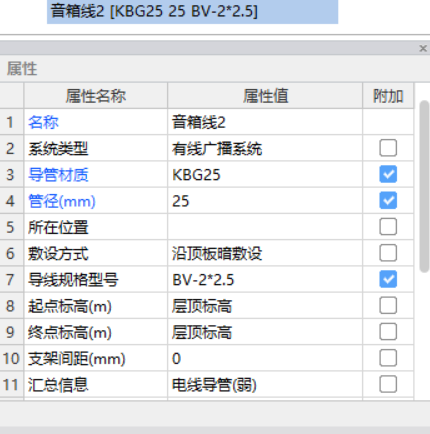The width and height of the screenshot is (430, 434).
Task: Click the 属性值 column header
Action: point(265,96)
